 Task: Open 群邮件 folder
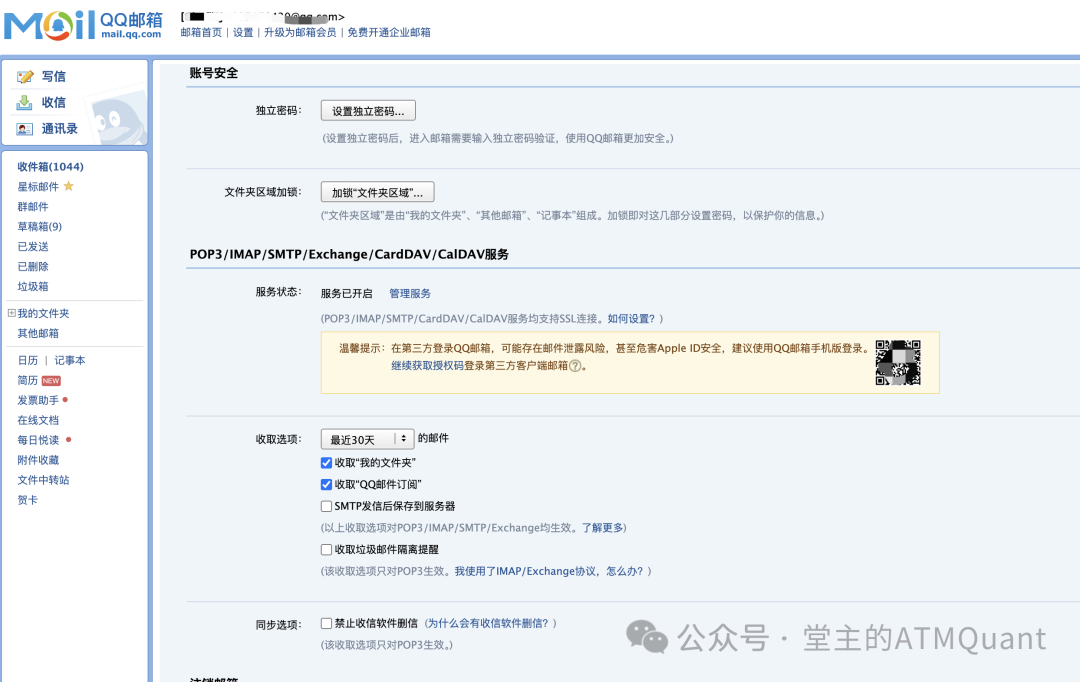[x=32, y=207]
